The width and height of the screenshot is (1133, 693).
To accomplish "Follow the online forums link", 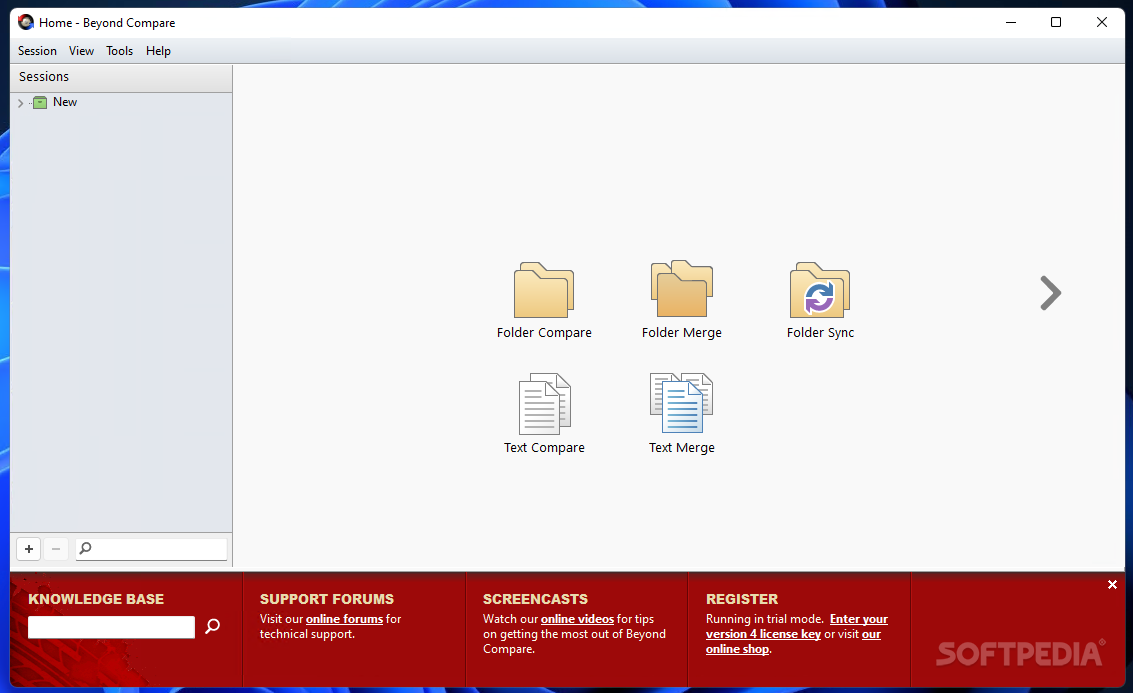I will (344, 619).
